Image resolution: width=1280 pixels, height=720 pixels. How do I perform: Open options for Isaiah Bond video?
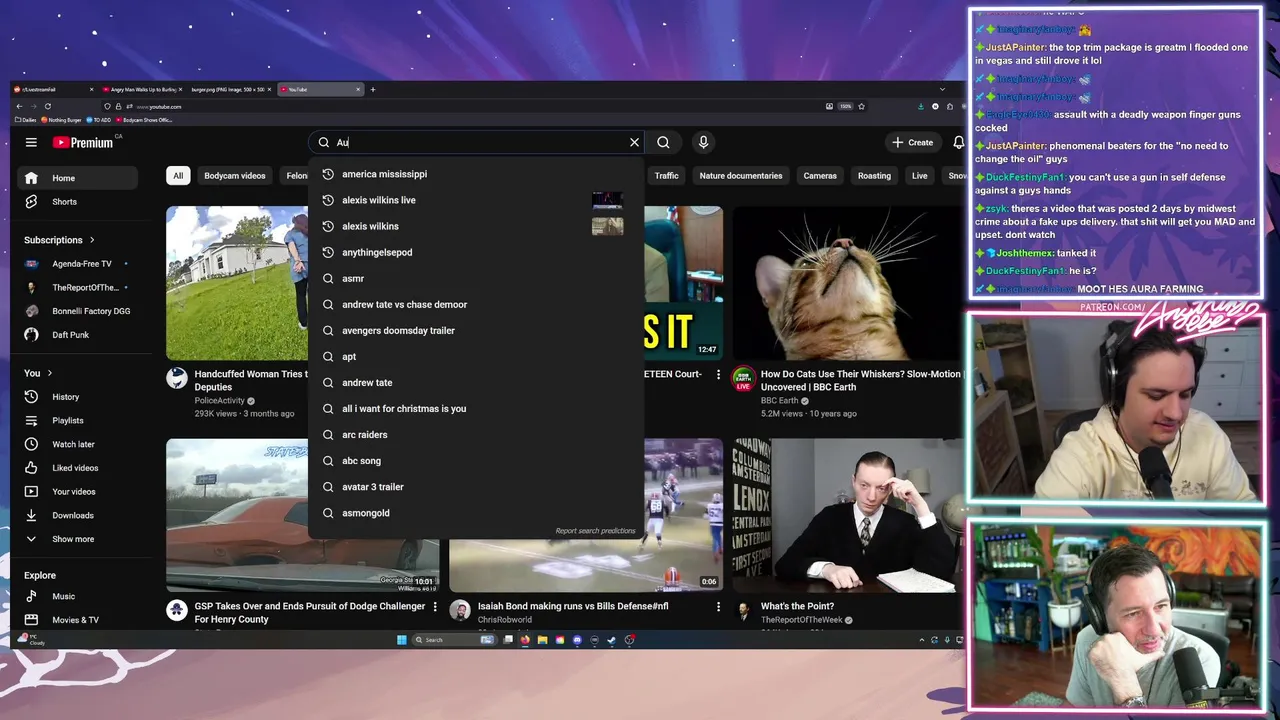point(718,607)
